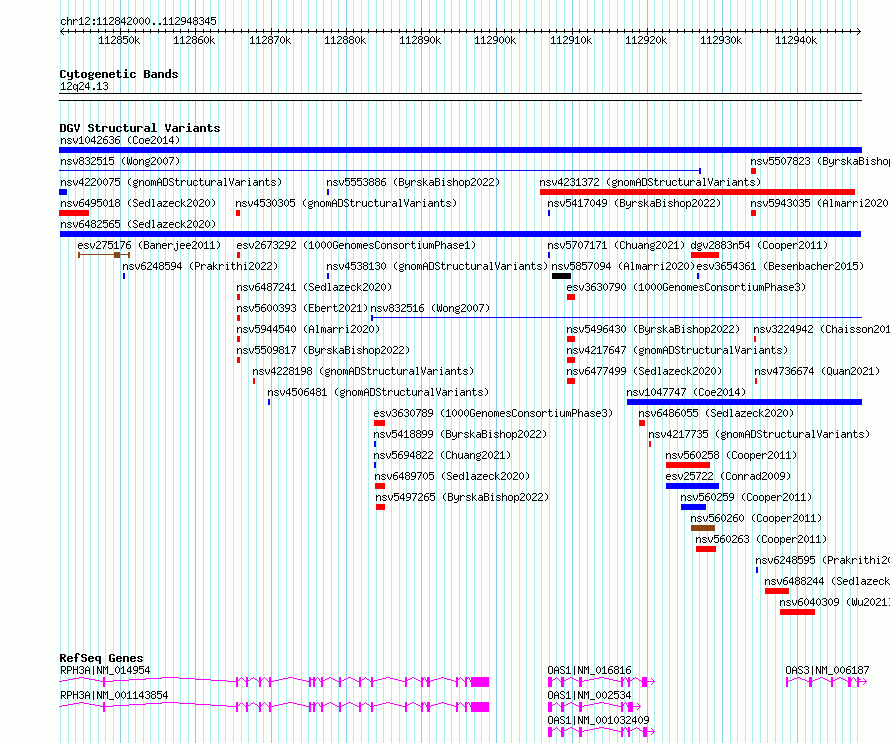Image resolution: width=890 pixels, height=743 pixels.
Task: Click nsv6489705 (Sedlazeck2020) label
Action: [x=452, y=476]
